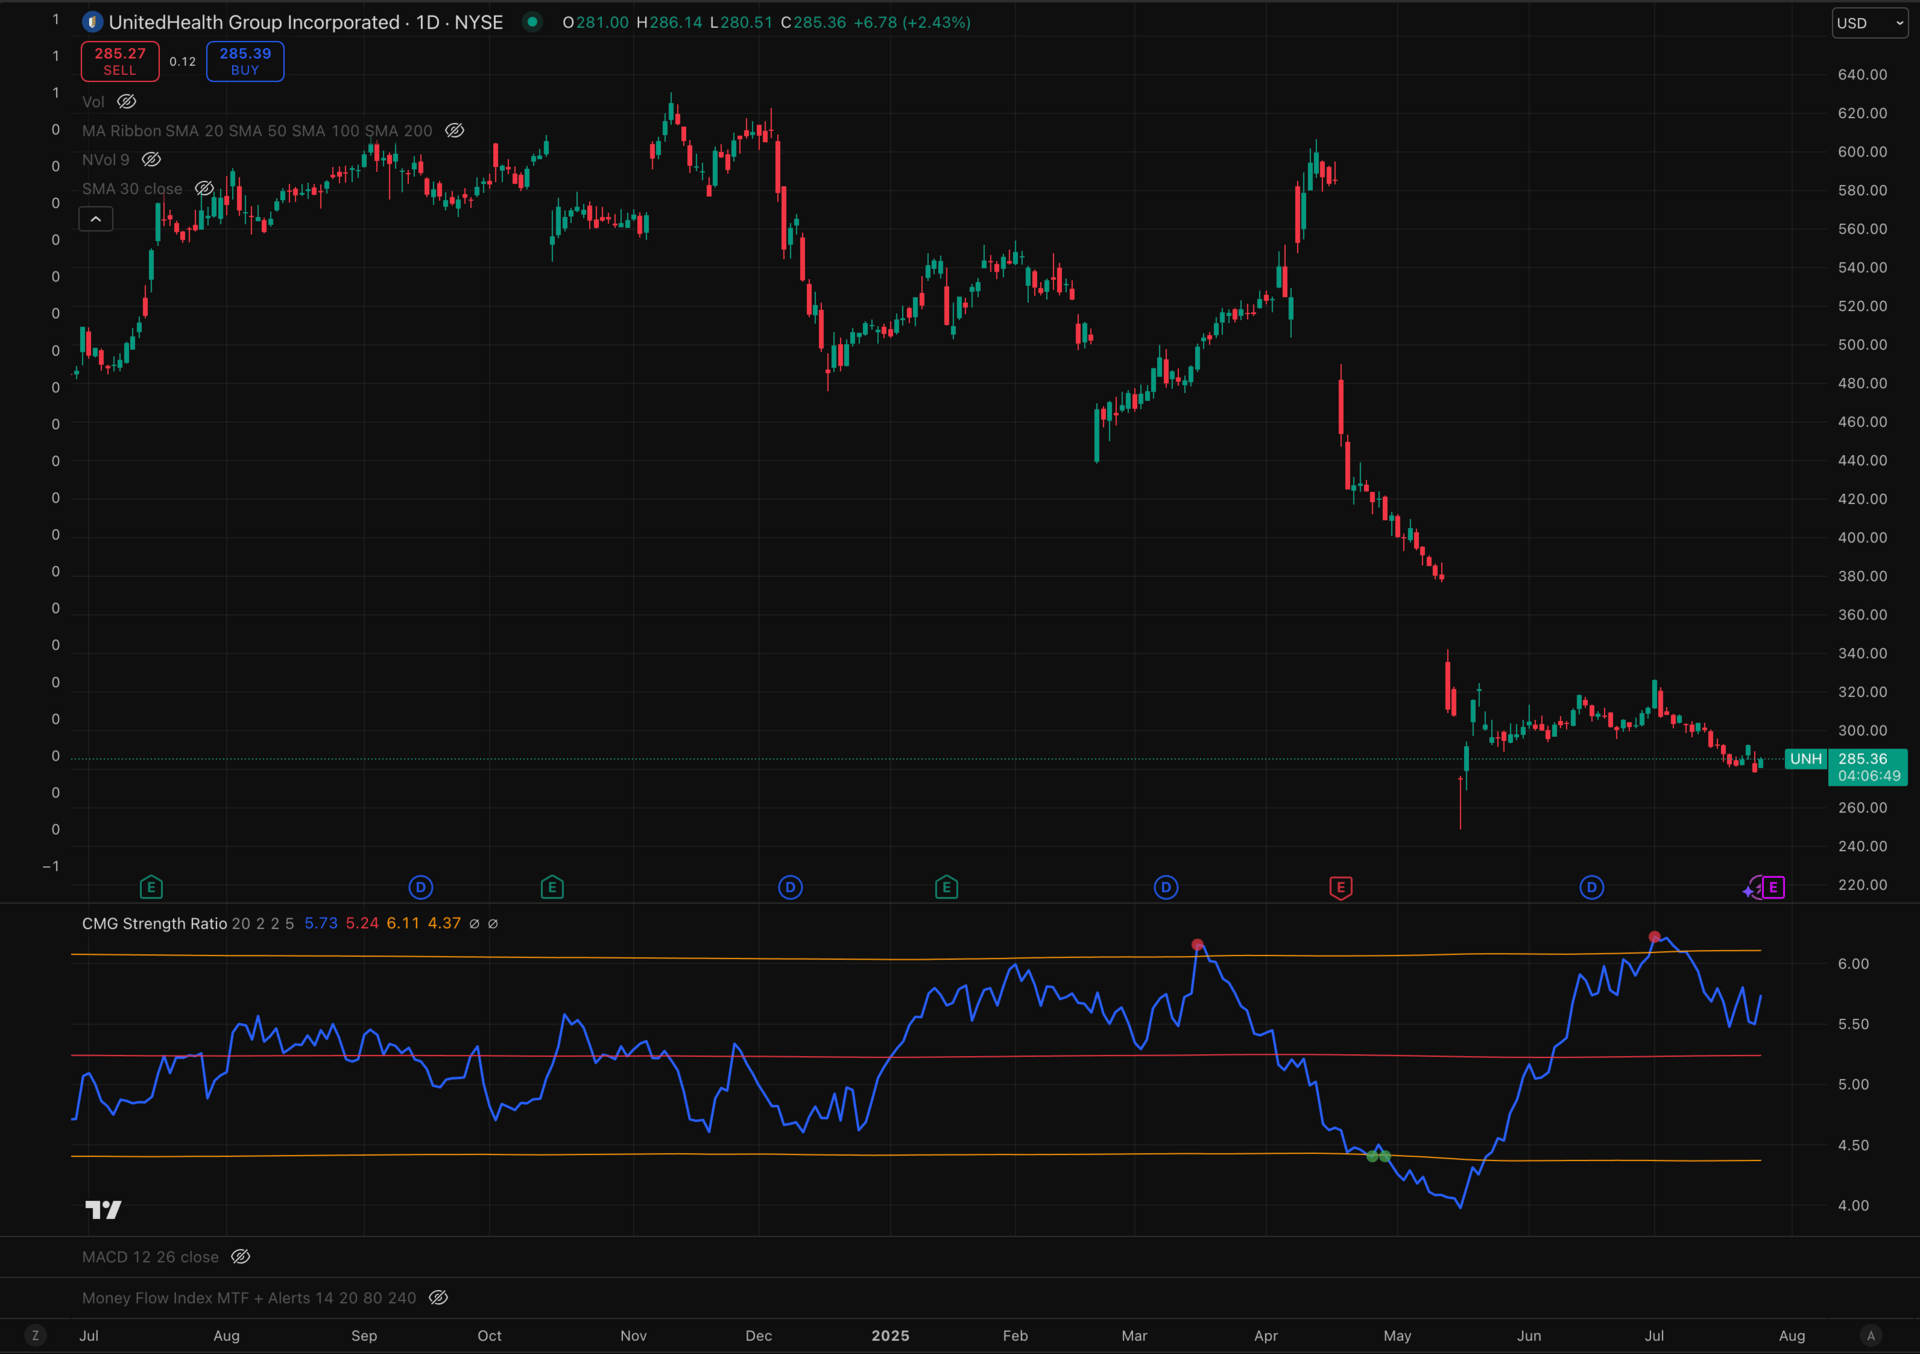This screenshot has height=1354, width=1920.
Task: Click the low value L280.51
Action: (741, 22)
